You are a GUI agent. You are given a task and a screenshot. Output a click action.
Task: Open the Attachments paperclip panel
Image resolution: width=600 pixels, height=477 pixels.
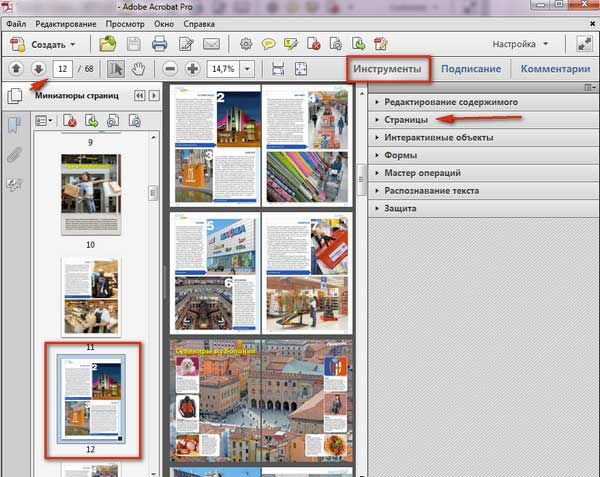[15, 155]
